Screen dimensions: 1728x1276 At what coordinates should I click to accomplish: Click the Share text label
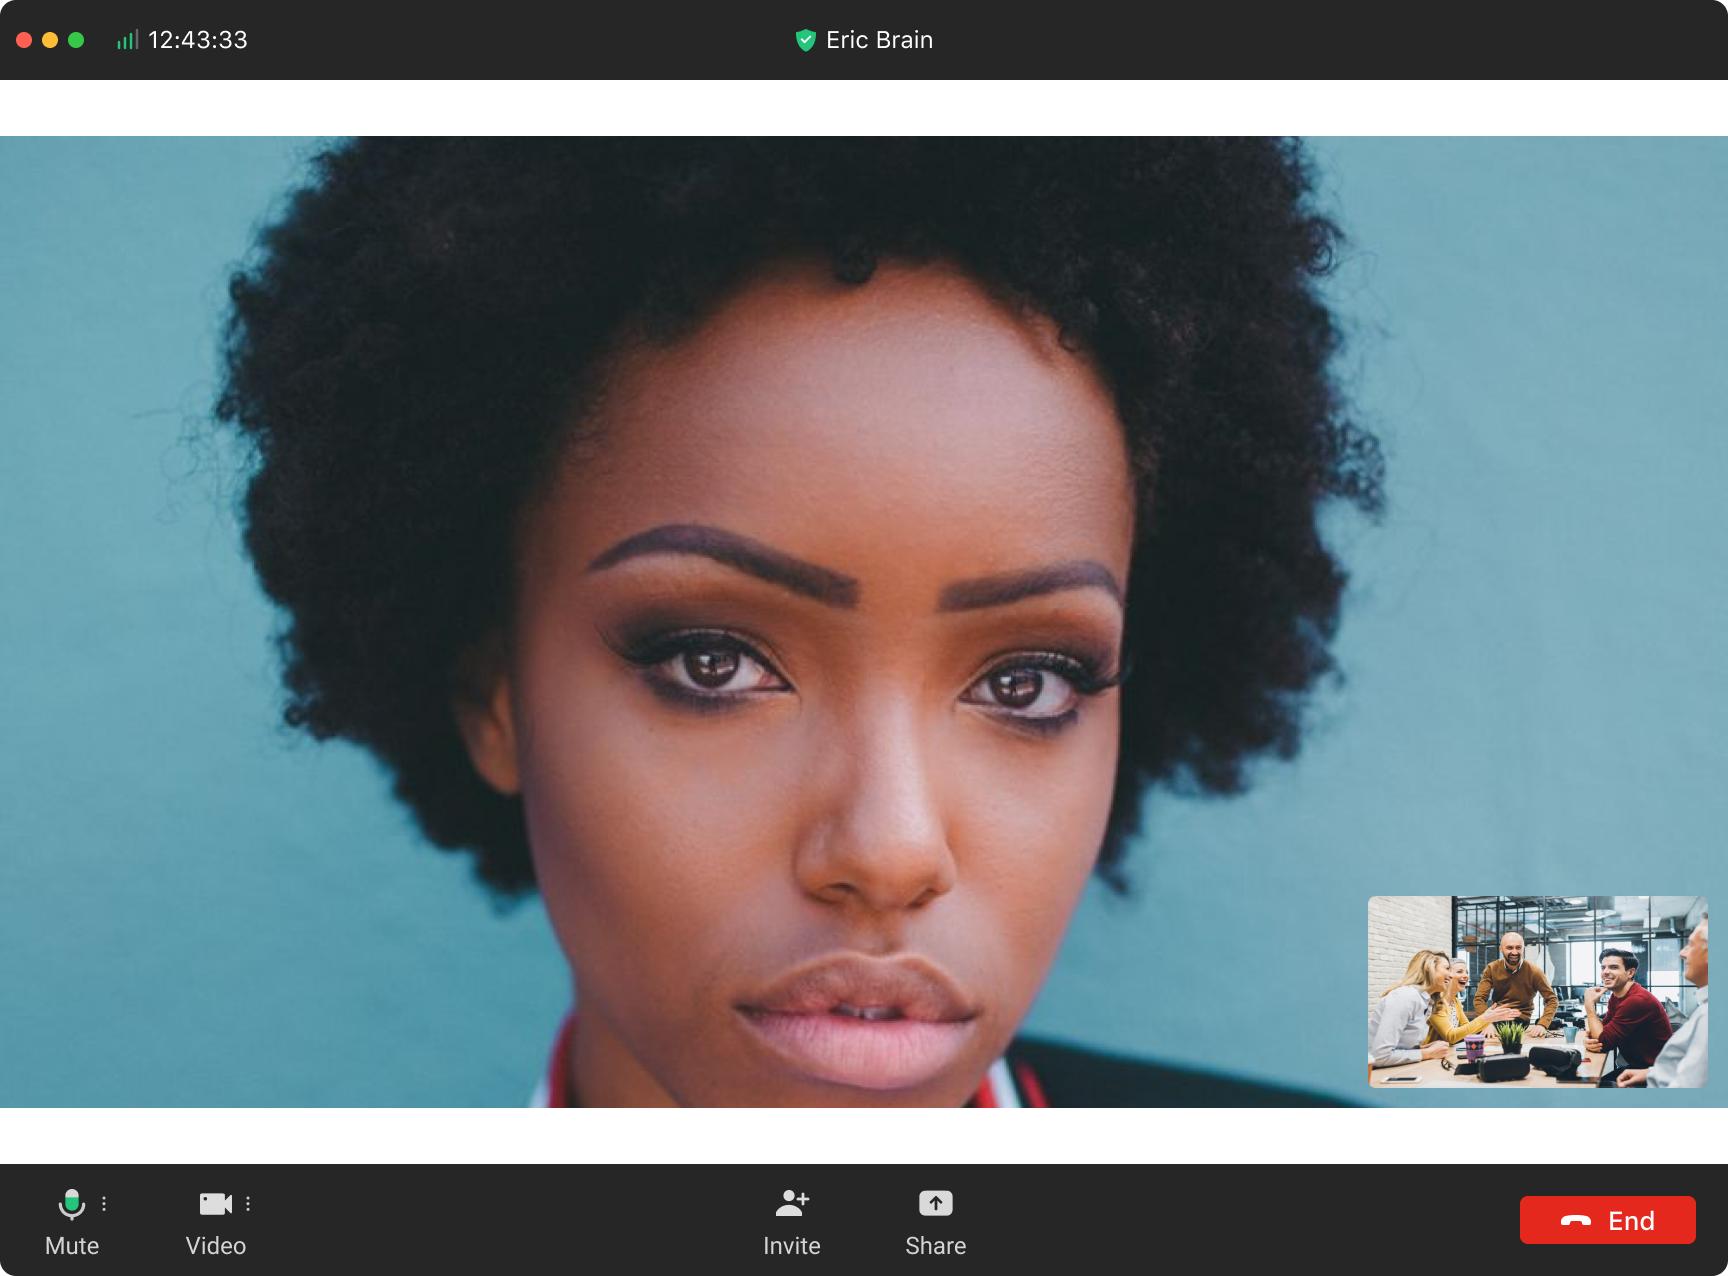tap(935, 1246)
